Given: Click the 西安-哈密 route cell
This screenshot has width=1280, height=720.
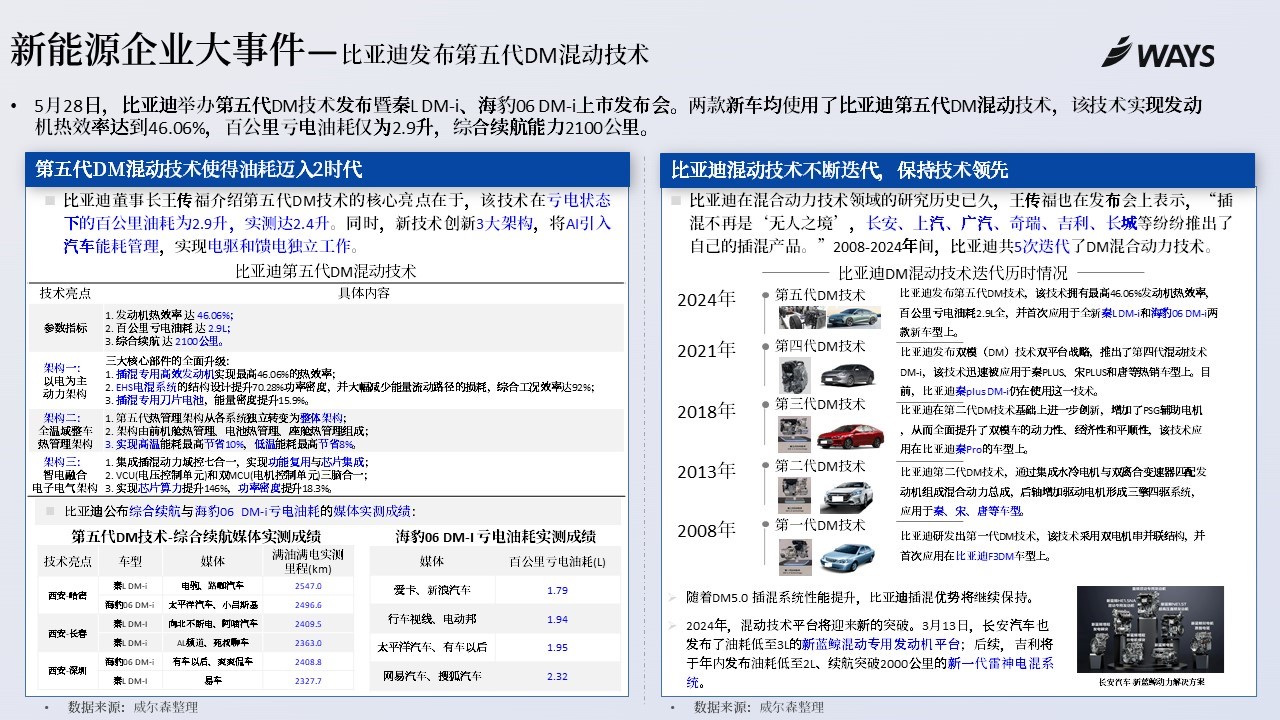Looking at the screenshot, I should (67, 595).
